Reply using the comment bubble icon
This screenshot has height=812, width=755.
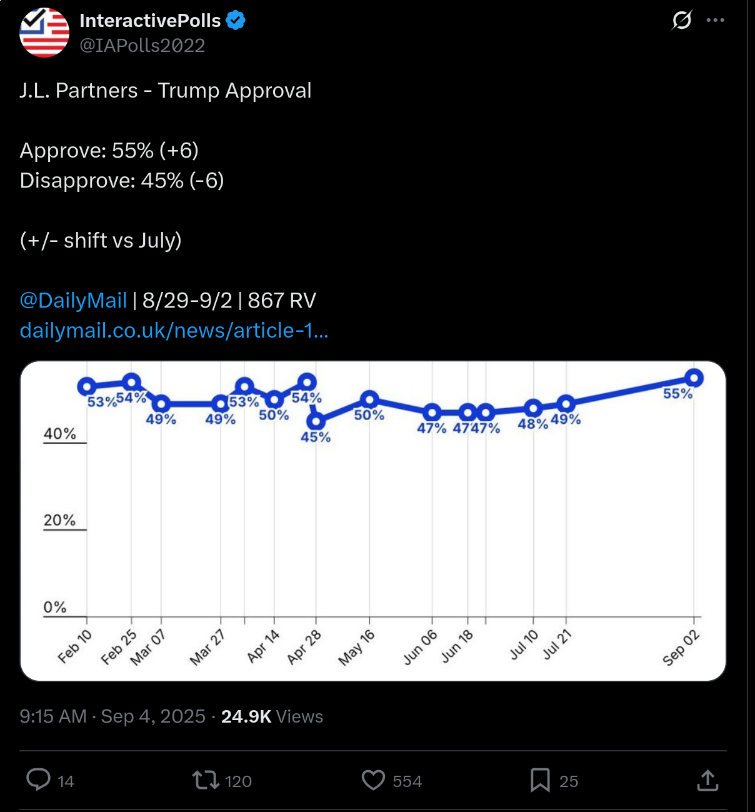[x=38, y=780]
